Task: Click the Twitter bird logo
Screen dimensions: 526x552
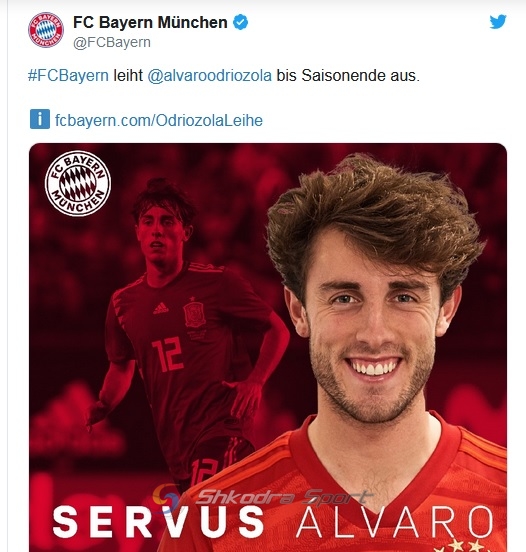Action: 498,22
